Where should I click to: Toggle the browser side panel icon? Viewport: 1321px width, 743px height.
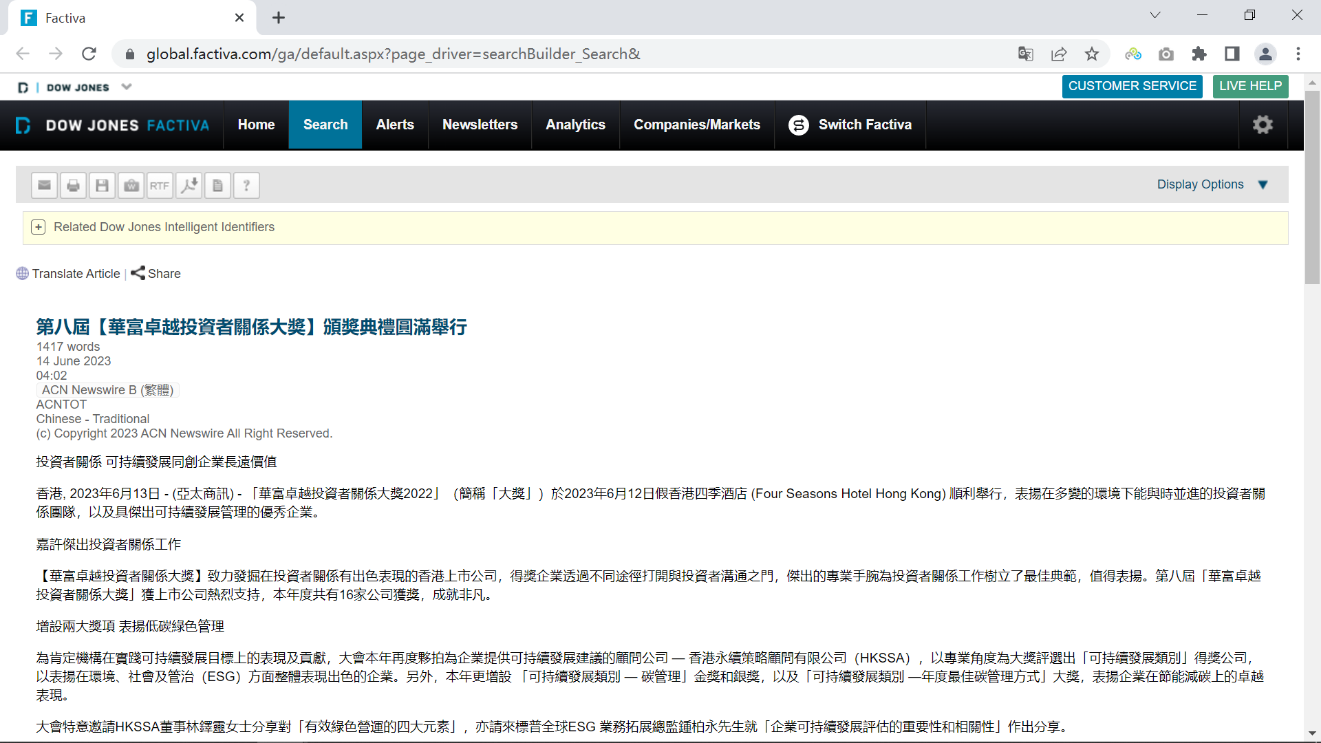(x=1232, y=54)
